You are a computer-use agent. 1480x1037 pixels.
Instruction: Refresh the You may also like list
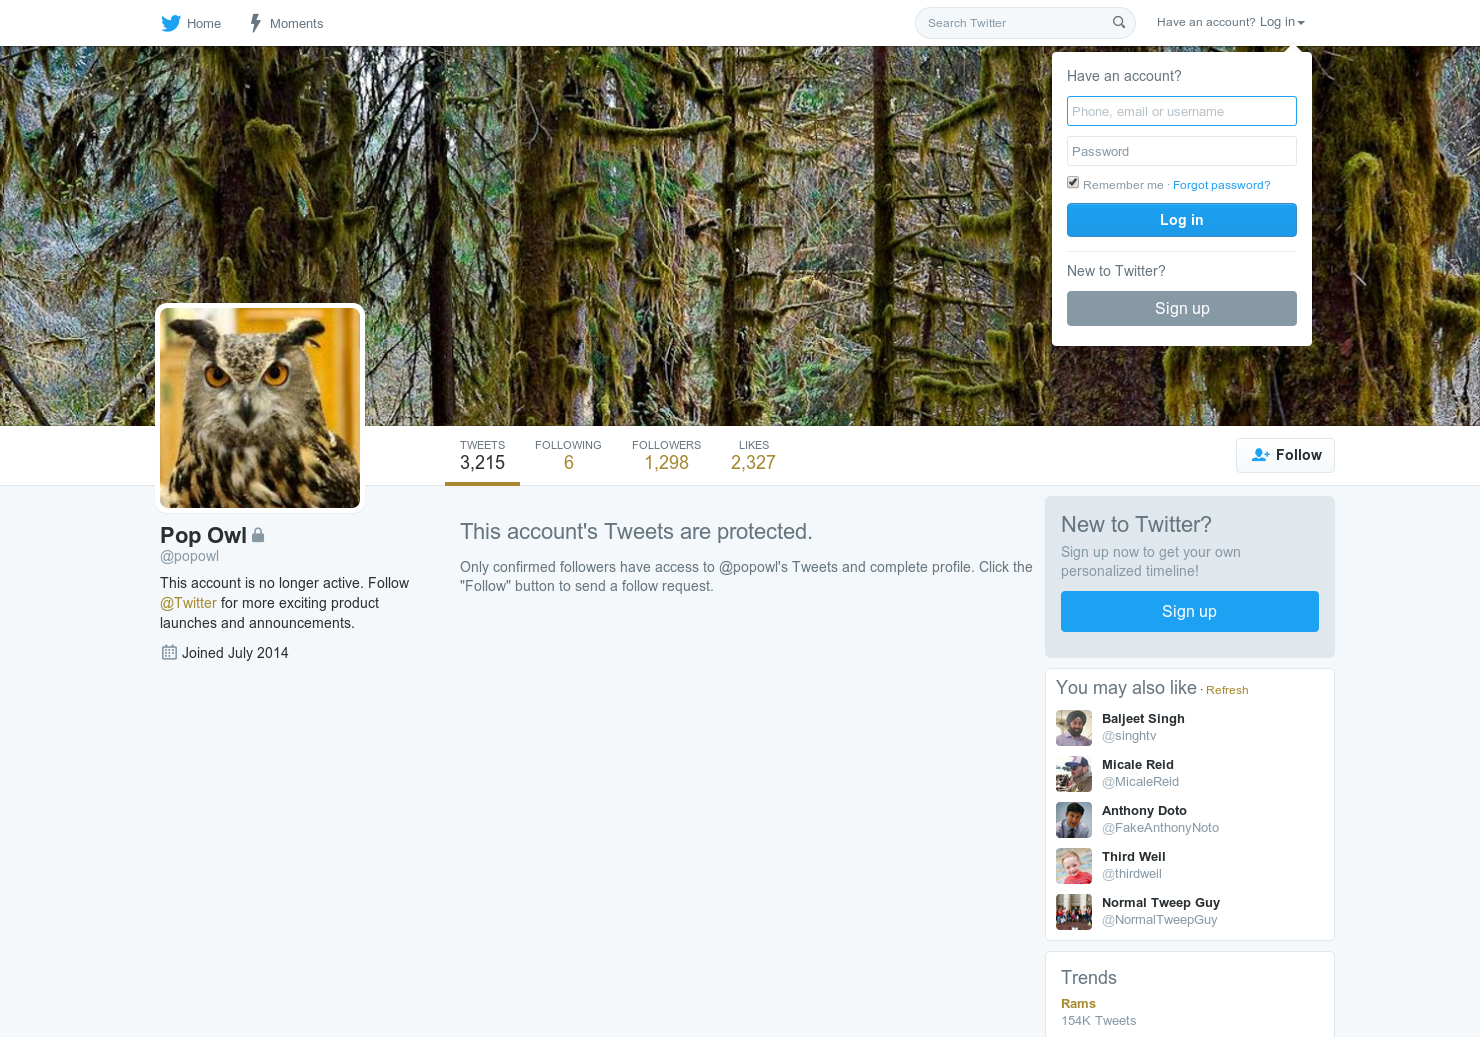(x=1227, y=690)
